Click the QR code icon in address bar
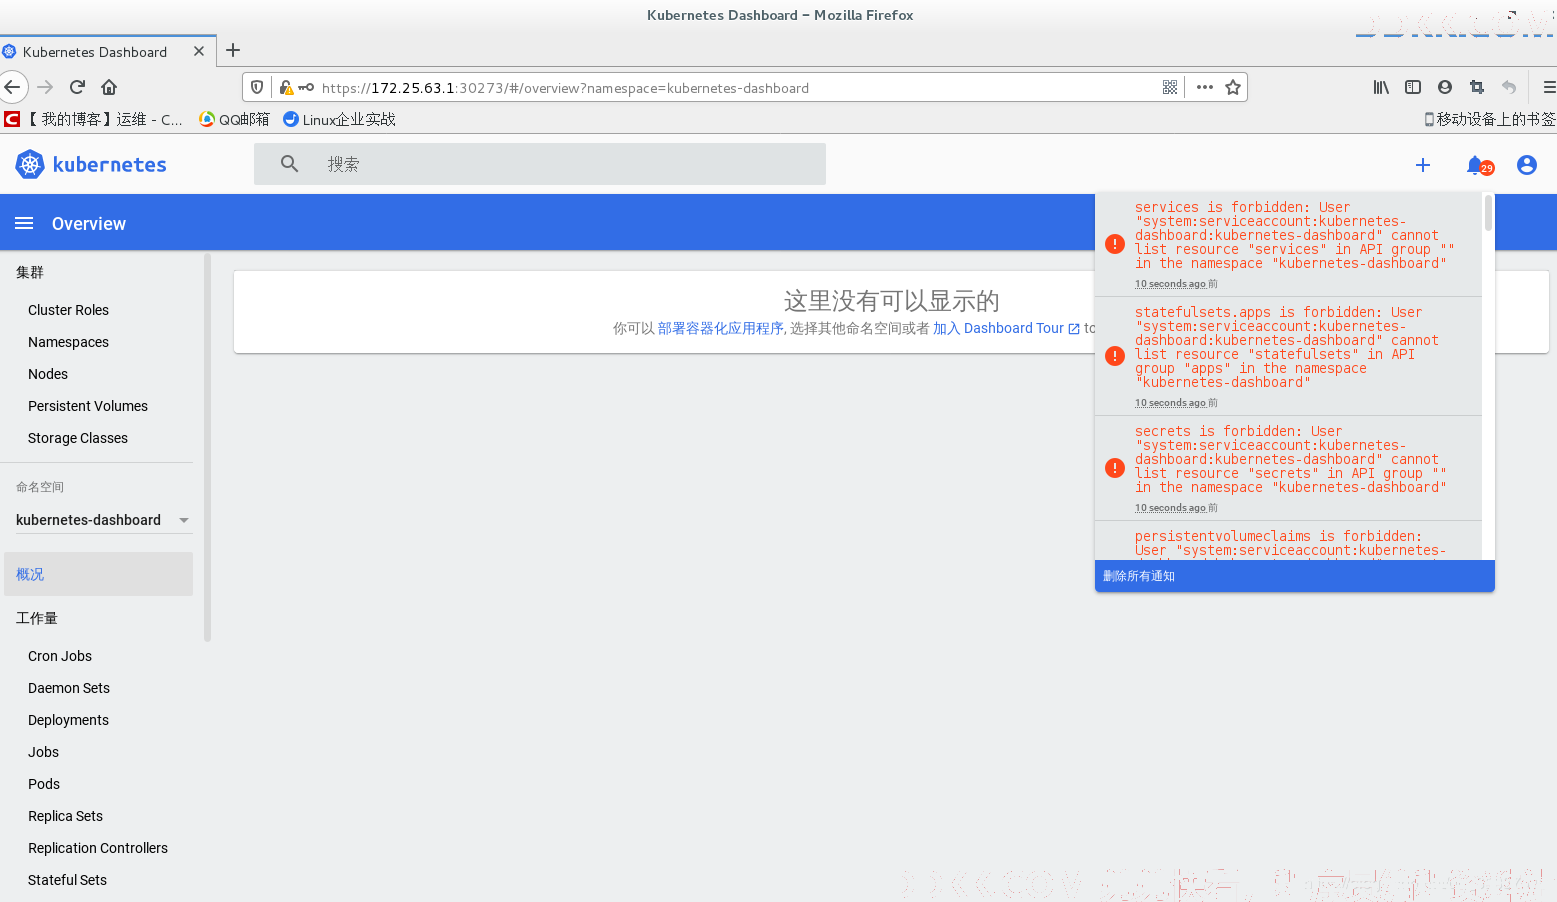Screen dimensions: 1557x902 (x=1170, y=87)
